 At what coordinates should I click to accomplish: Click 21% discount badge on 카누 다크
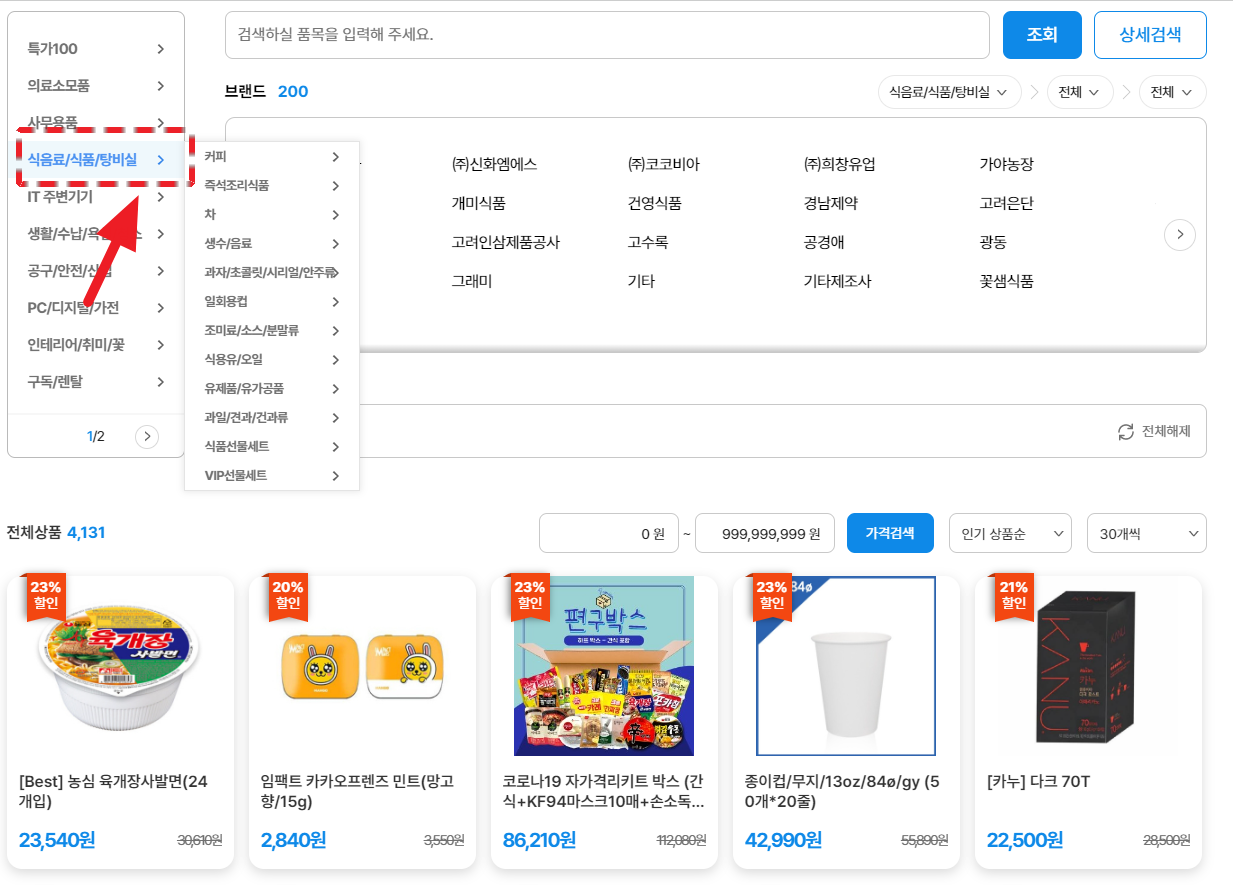(x=1013, y=595)
